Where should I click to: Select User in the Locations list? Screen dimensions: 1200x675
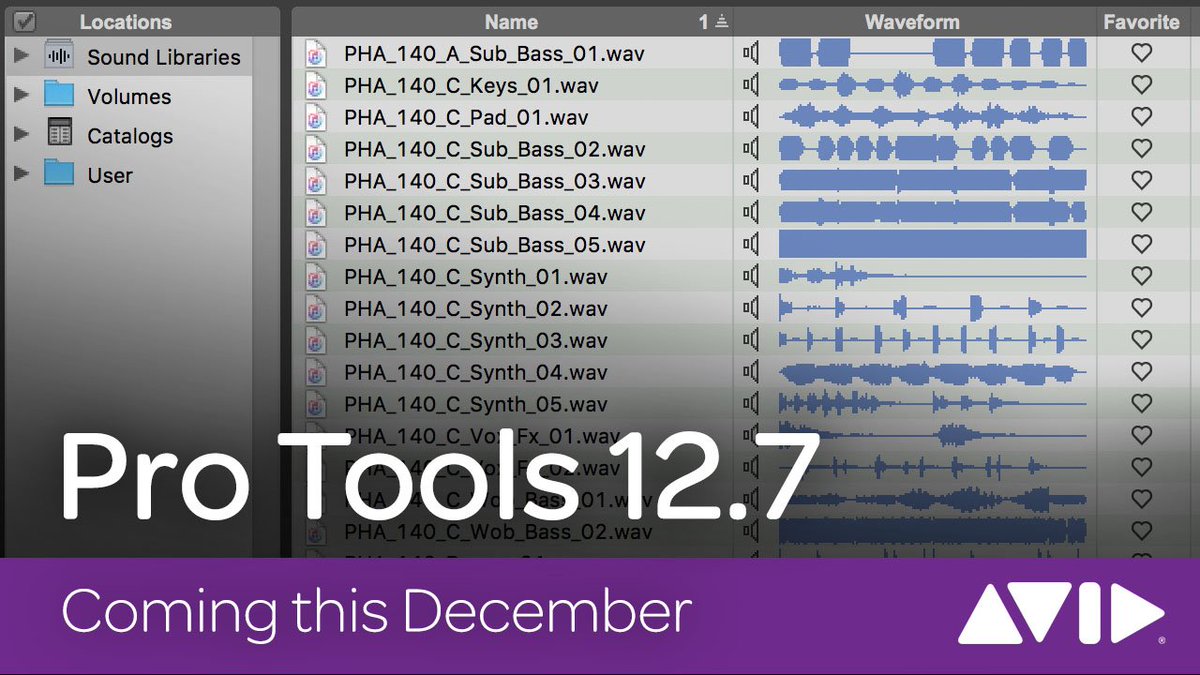110,175
